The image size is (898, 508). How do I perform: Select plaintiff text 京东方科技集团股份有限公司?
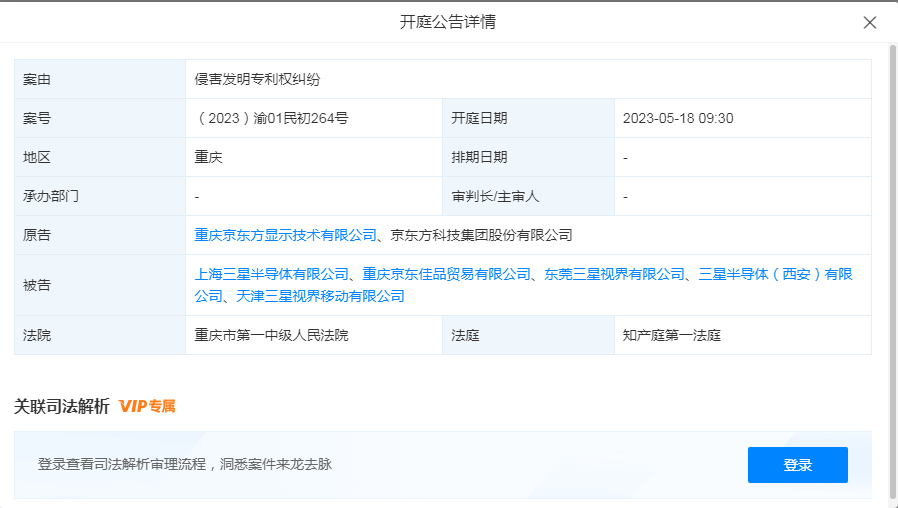coord(481,235)
